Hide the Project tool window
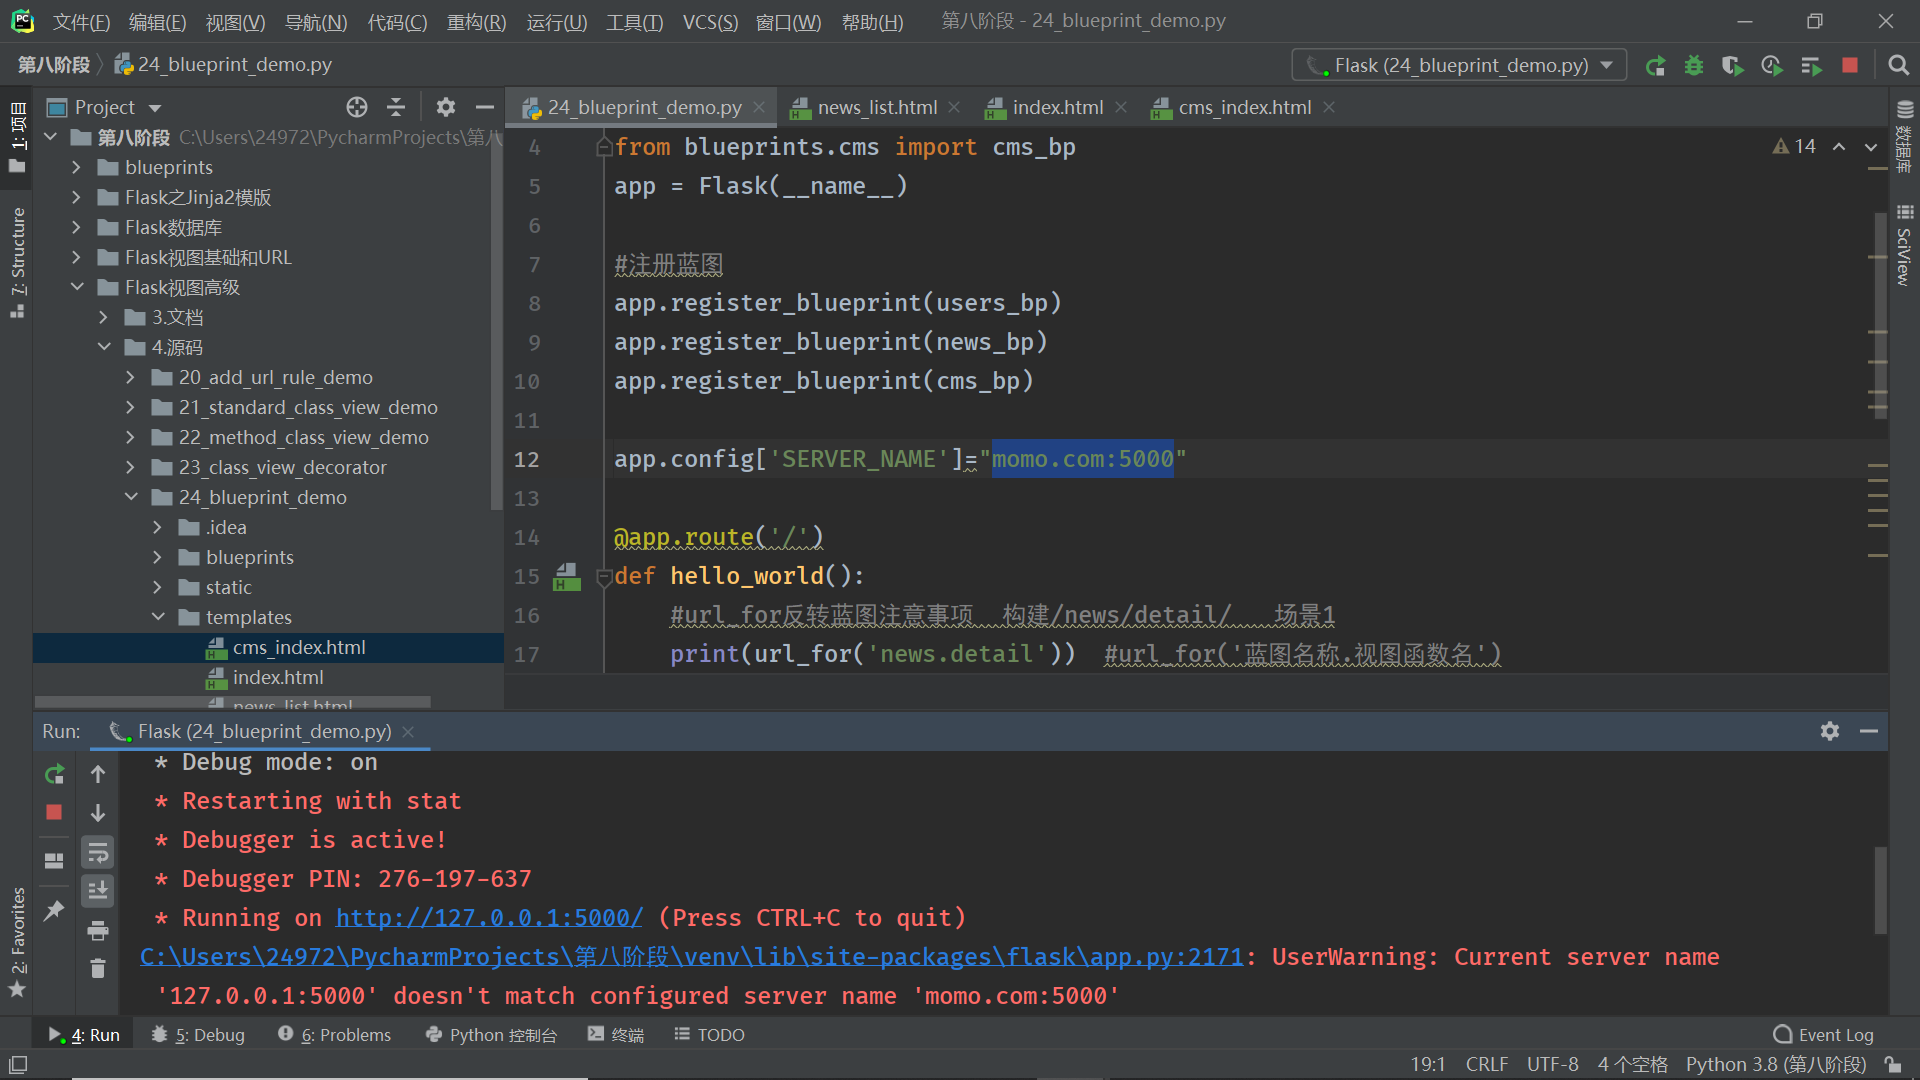1920x1080 pixels. coord(485,107)
